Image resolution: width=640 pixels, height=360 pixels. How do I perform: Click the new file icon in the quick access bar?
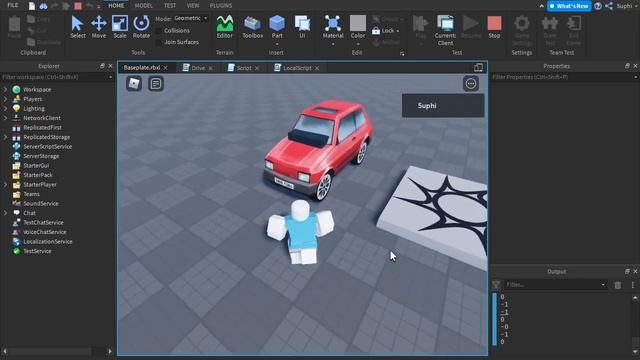click(x=32, y=6)
